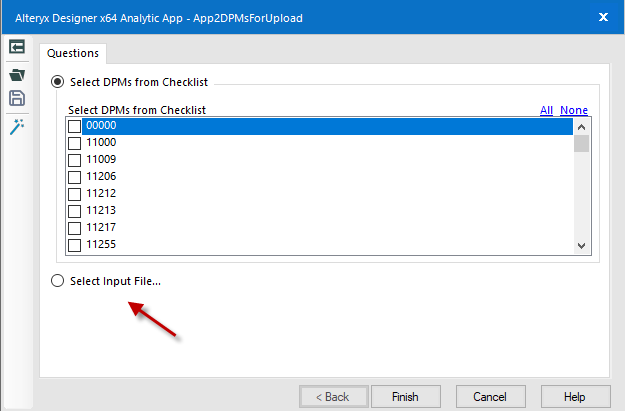Click the Cancel button

[x=490, y=397]
